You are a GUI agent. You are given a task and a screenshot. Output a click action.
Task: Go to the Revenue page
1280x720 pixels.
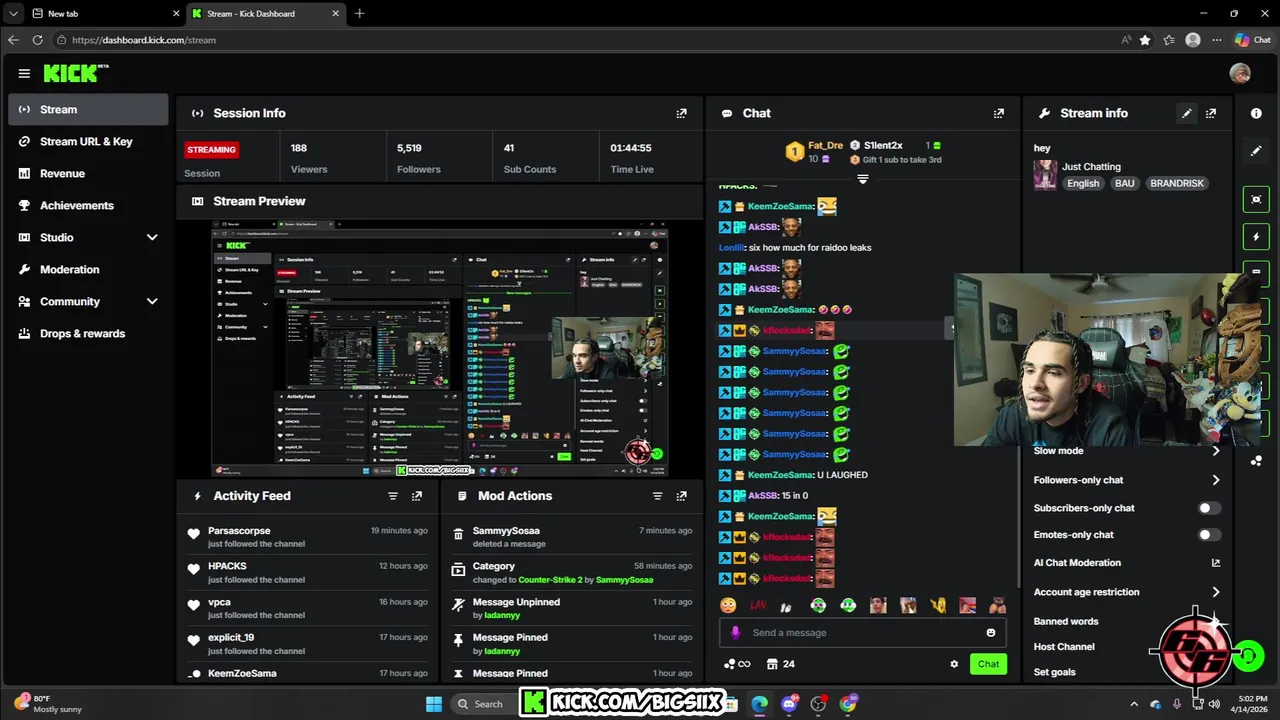88,173
